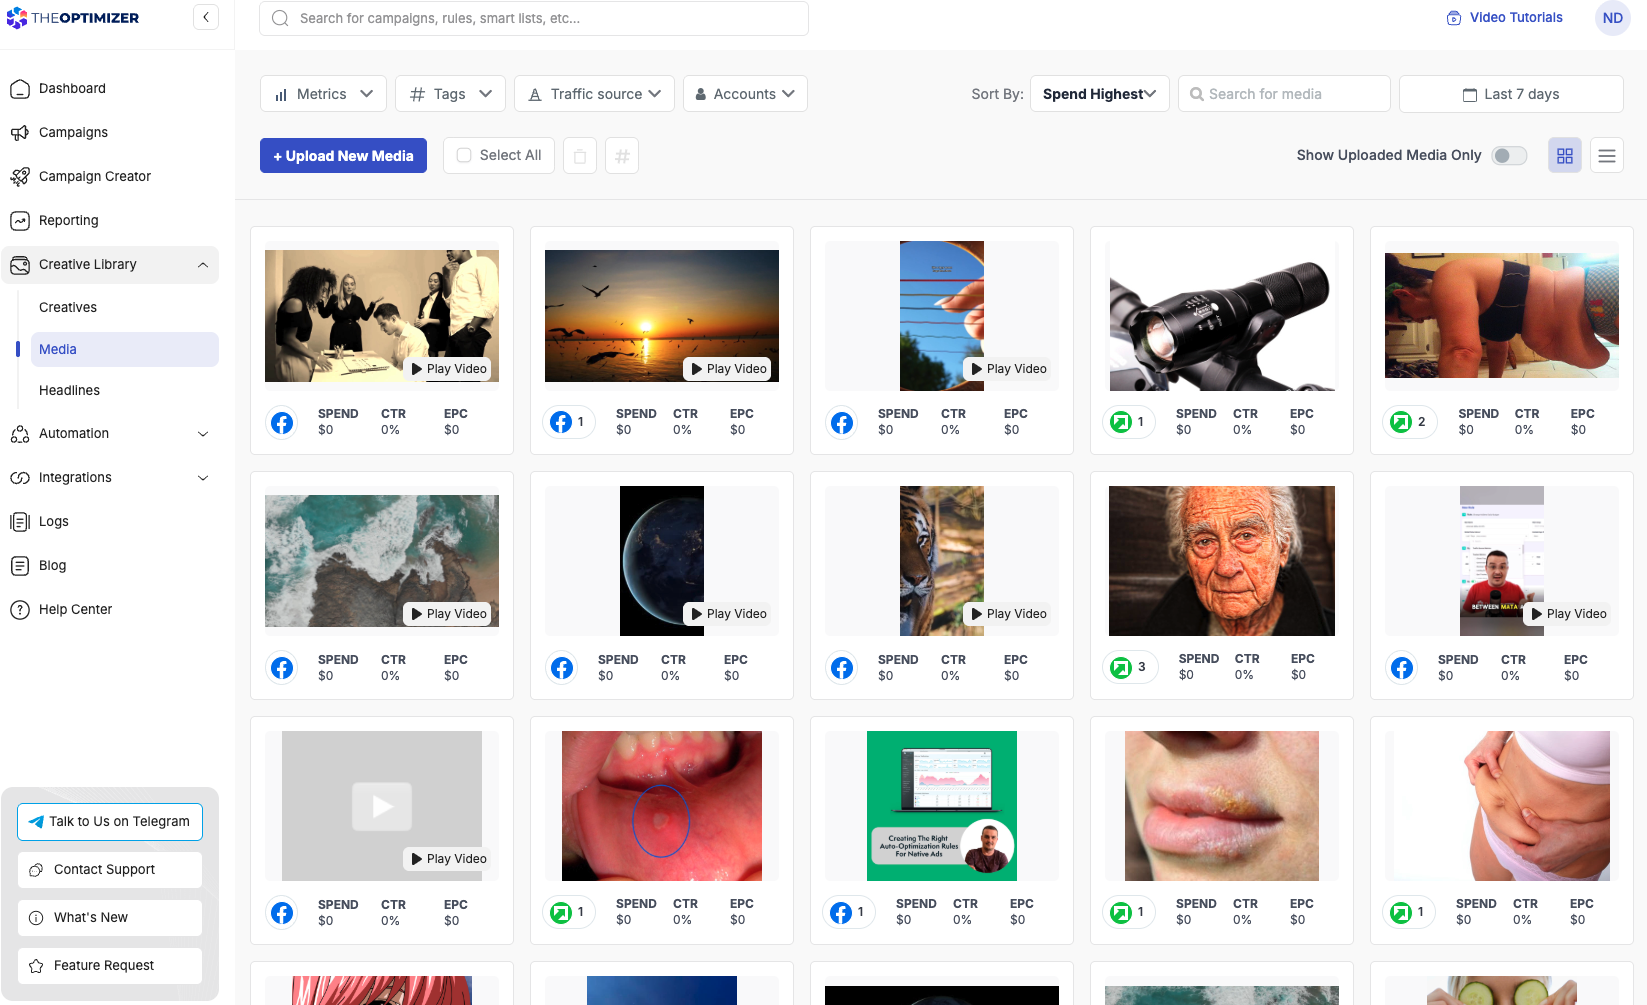Click the Upload New Media button
Viewport: 1647px width, 1005px height.
(x=343, y=156)
